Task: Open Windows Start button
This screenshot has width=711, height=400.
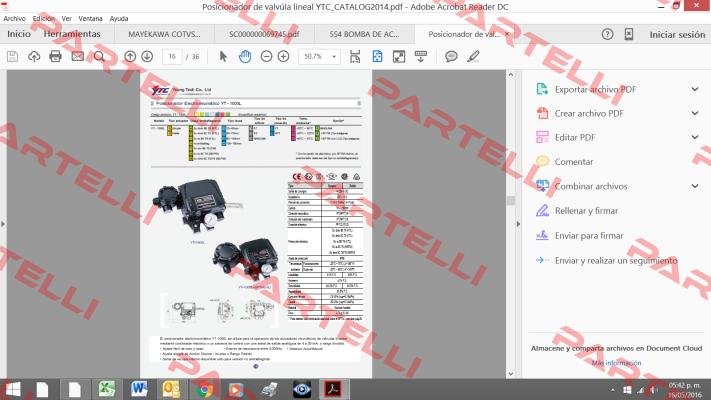Action: (13, 390)
